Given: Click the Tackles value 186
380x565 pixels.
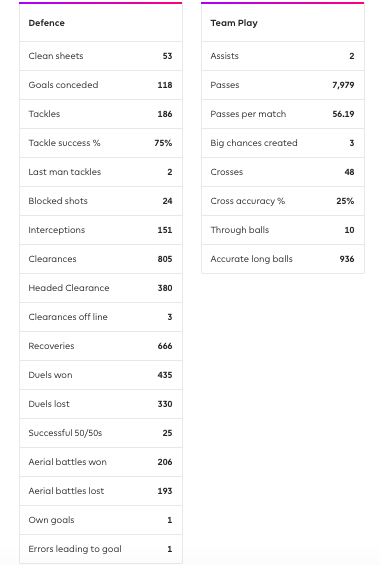Looking at the screenshot, I should (165, 114).
